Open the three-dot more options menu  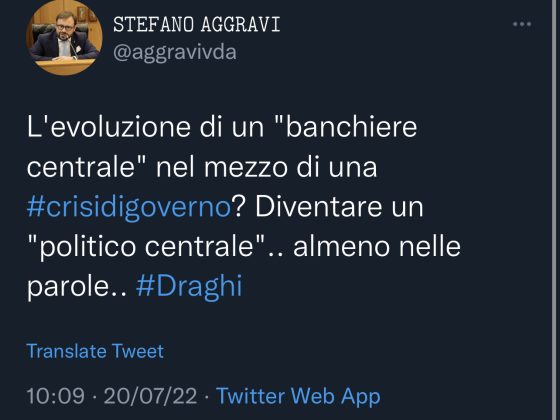click(522, 24)
